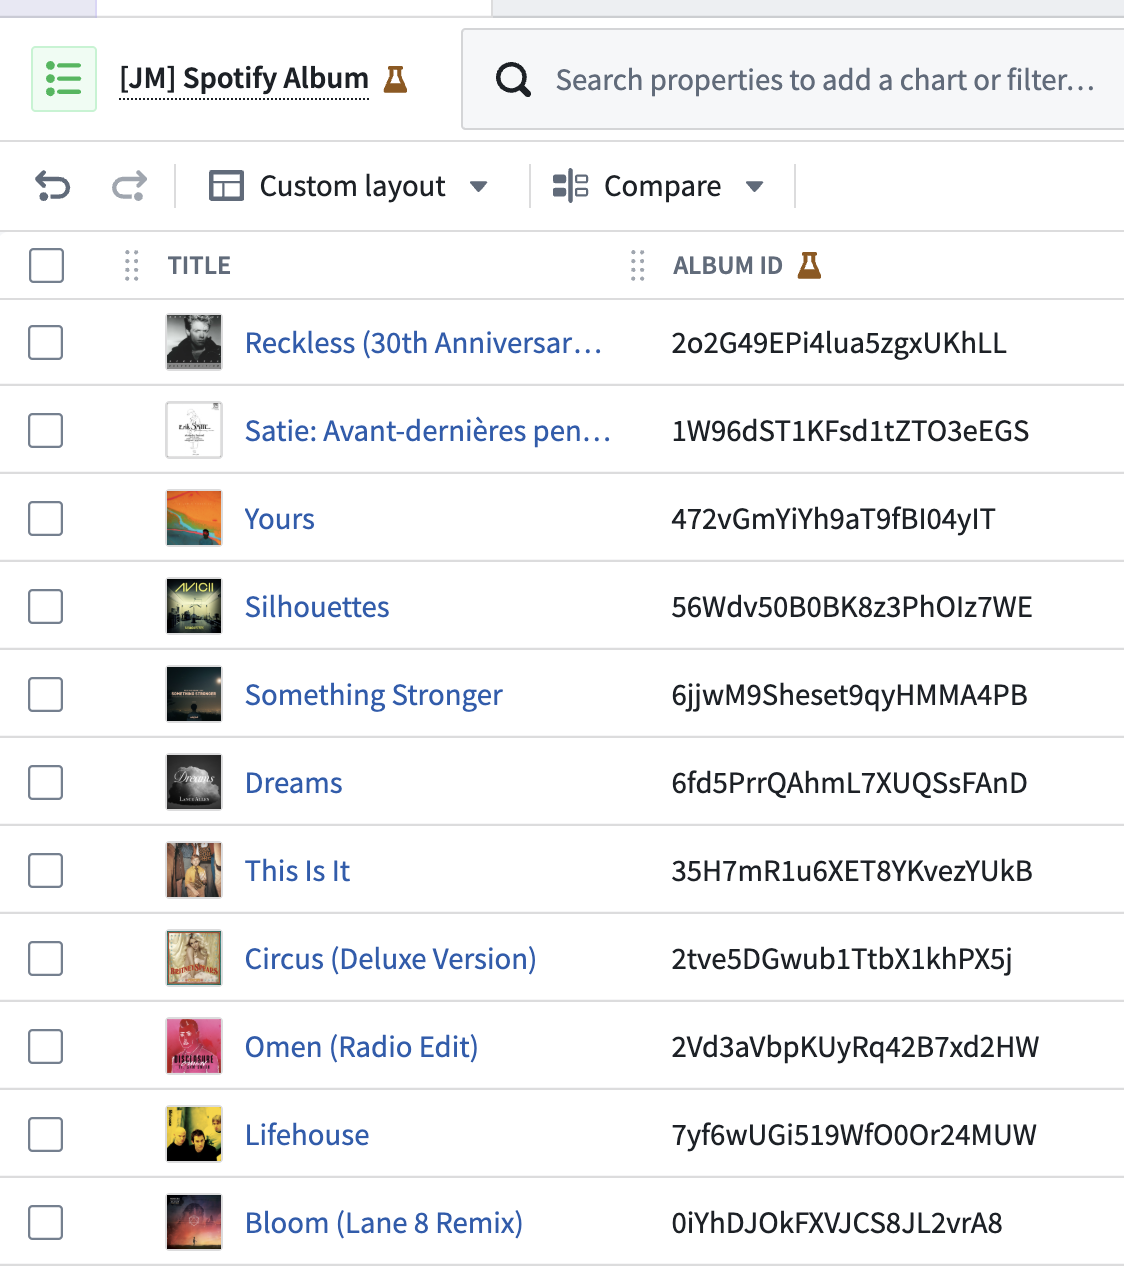The height and width of the screenshot is (1268, 1124).
Task: Open the Circus (Deluxe Version) link
Action: click(390, 959)
